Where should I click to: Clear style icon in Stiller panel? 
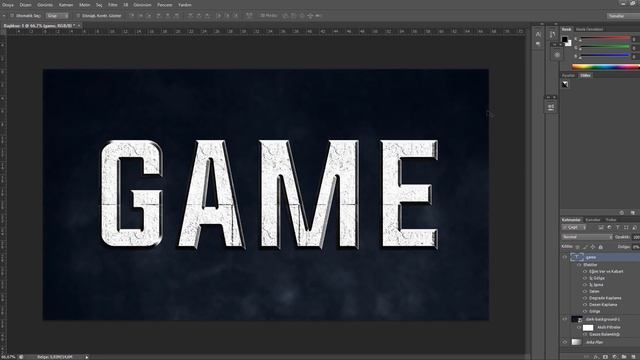pos(622,213)
